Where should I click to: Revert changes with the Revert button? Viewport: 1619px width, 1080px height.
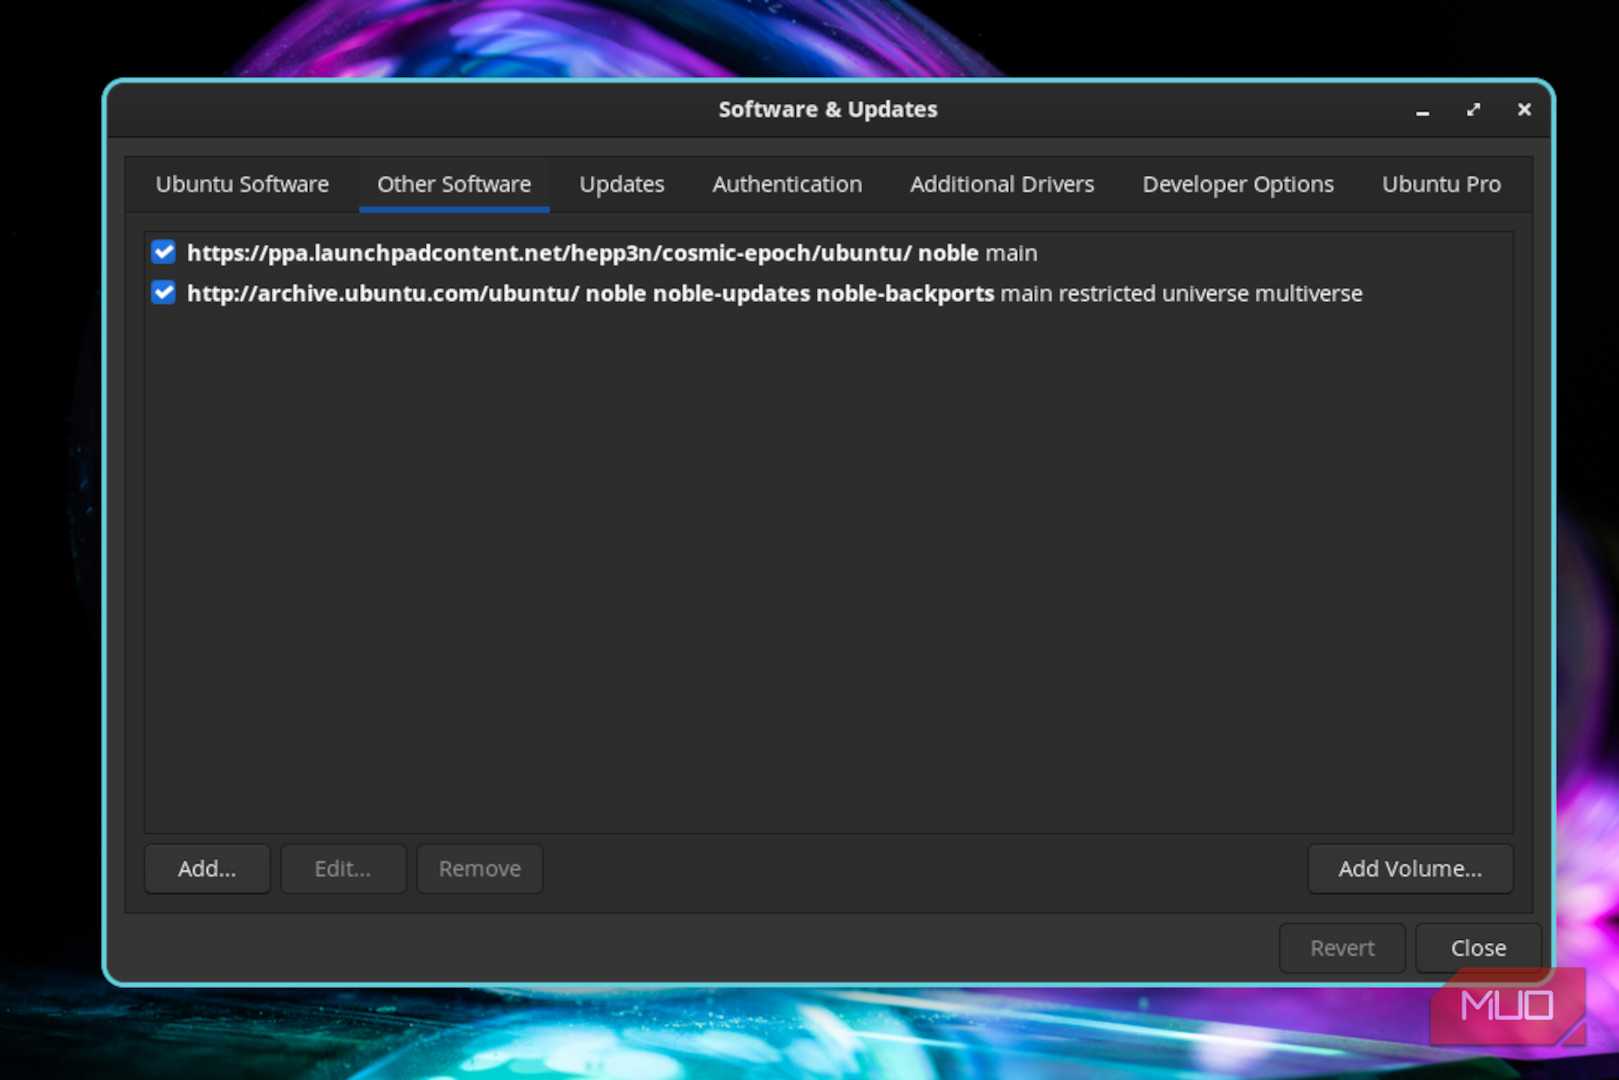1342,947
